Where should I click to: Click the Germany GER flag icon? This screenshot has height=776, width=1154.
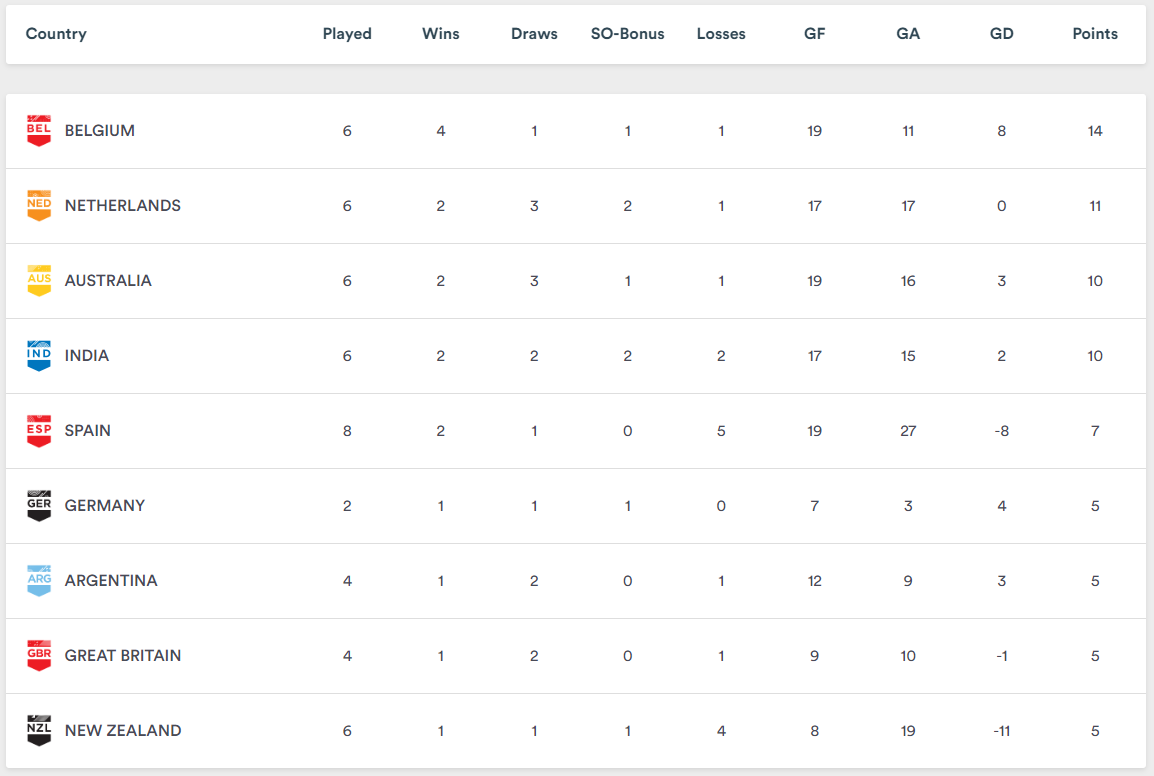click(x=39, y=506)
